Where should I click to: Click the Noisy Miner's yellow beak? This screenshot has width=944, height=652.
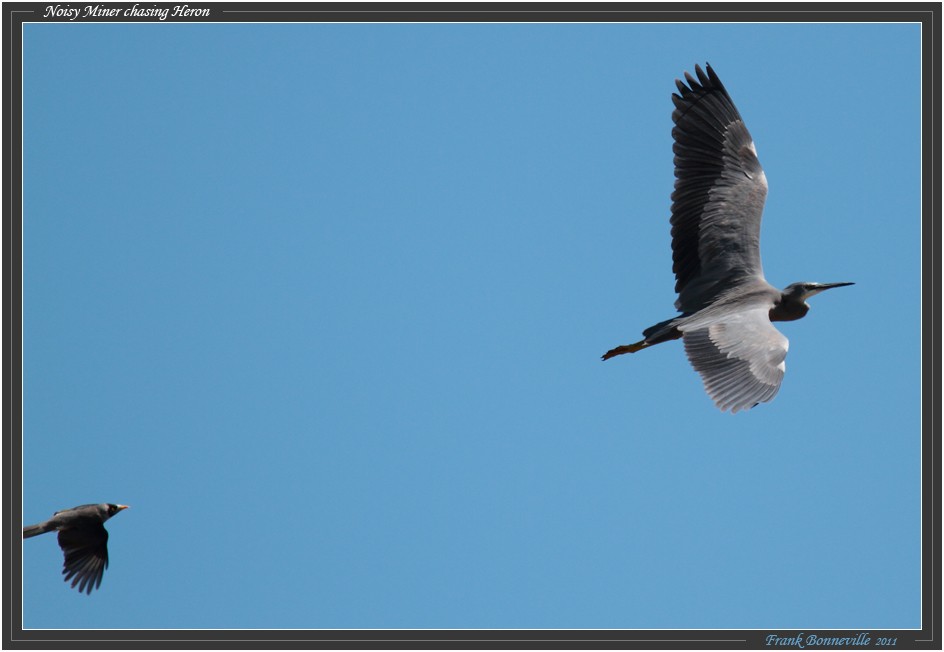pyautogui.click(x=122, y=508)
